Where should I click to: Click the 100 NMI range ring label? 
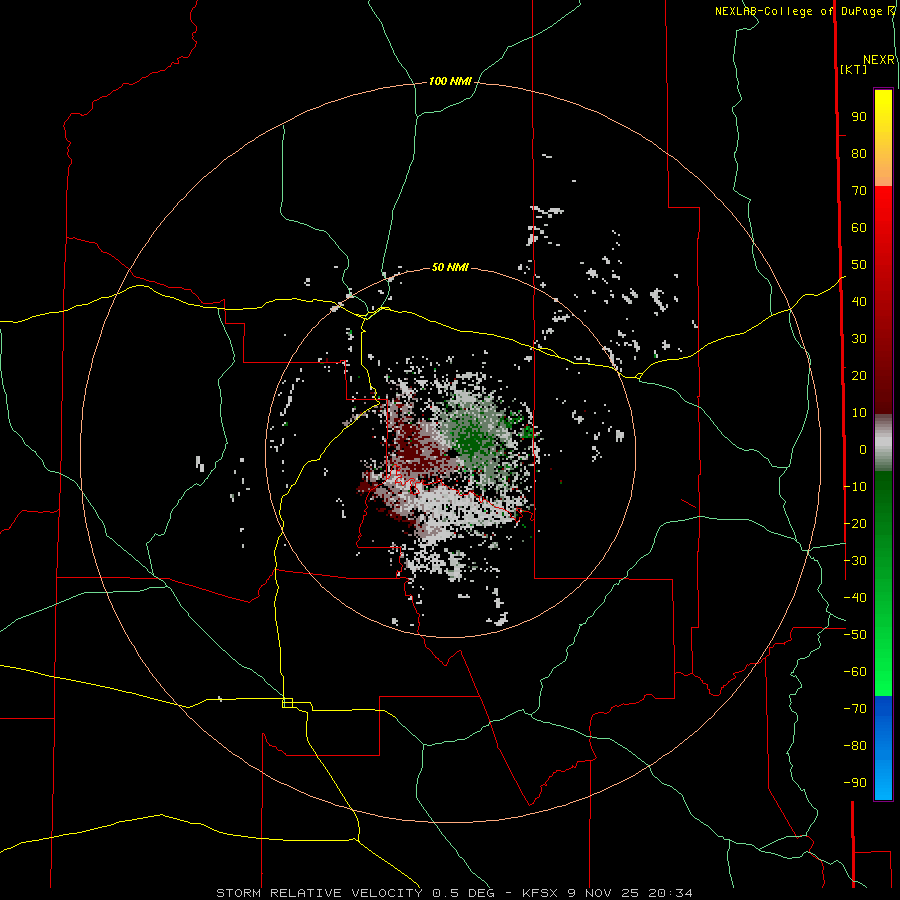[x=450, y=82]
